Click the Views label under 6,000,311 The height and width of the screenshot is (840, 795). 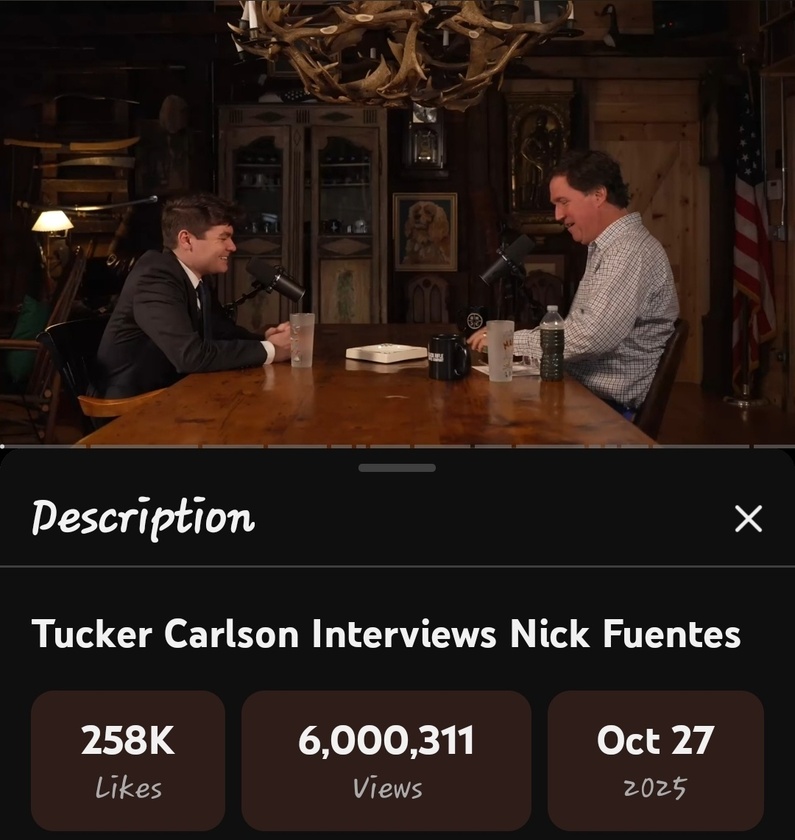click(x=387, y=788)
